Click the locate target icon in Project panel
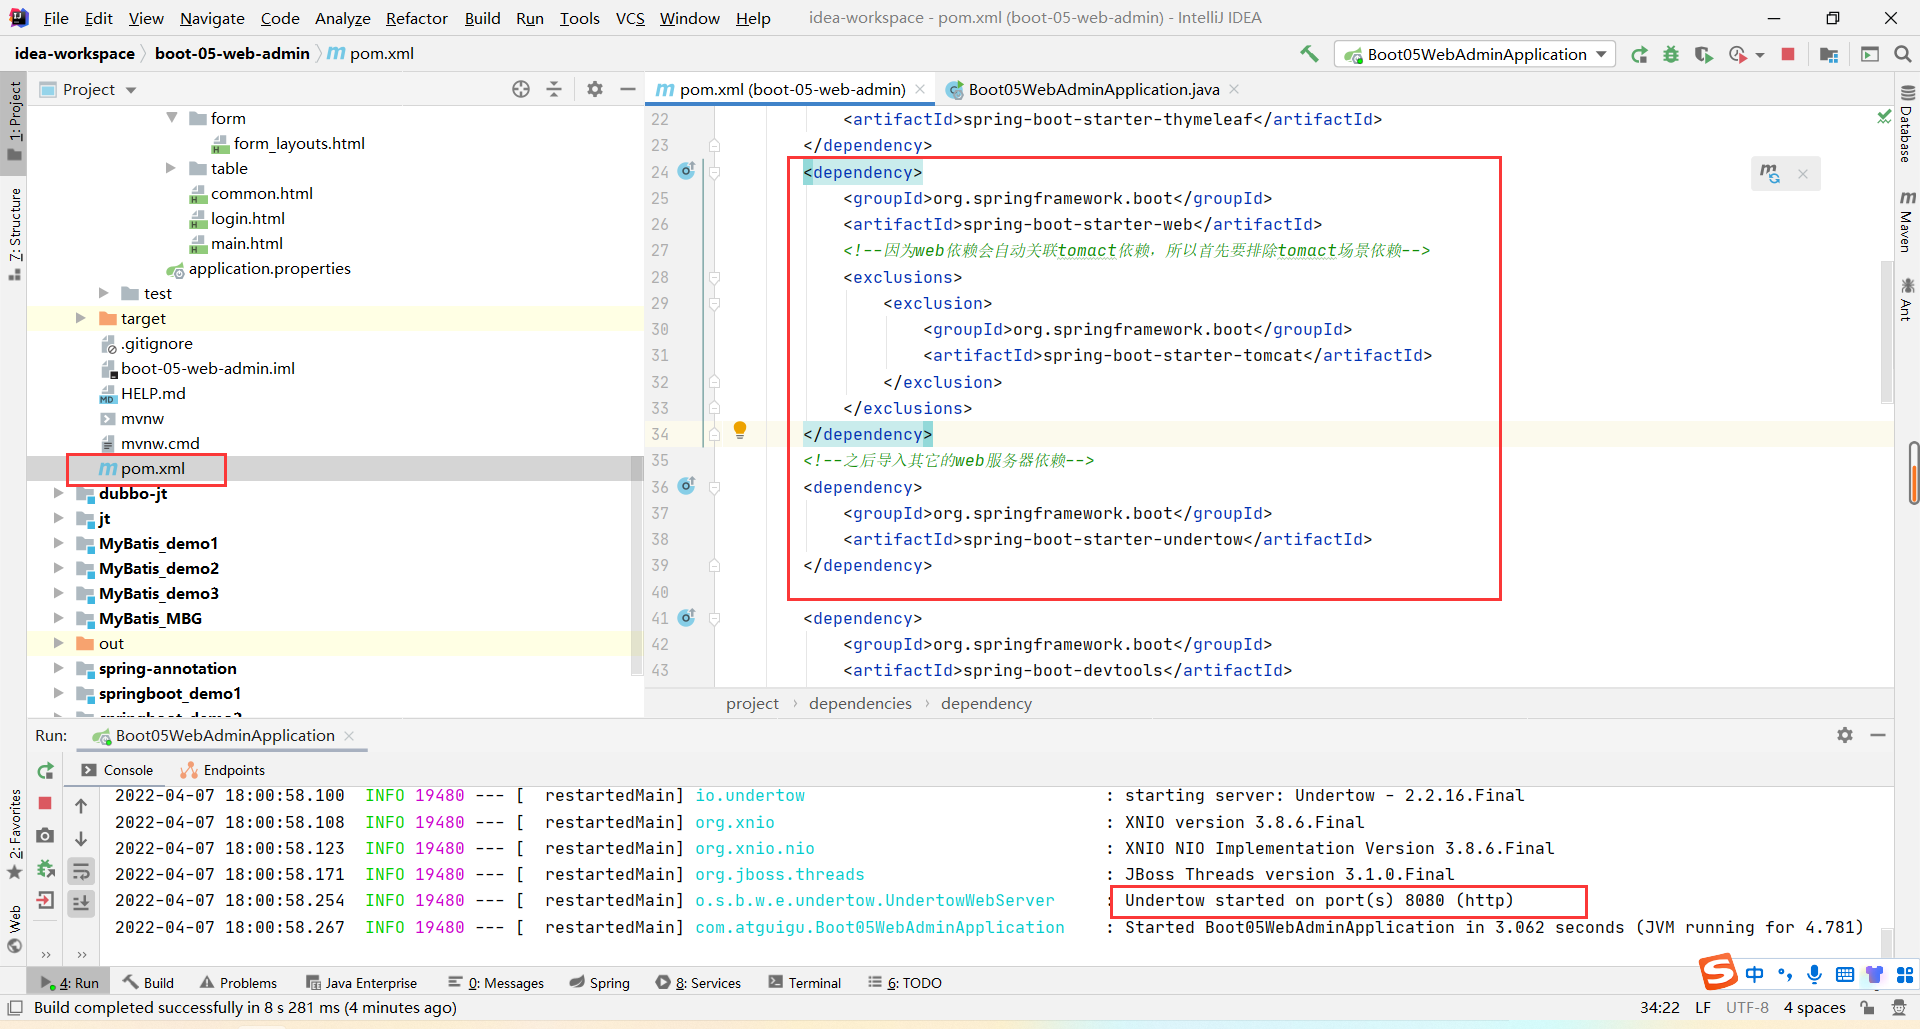 [x=521, y=89]
